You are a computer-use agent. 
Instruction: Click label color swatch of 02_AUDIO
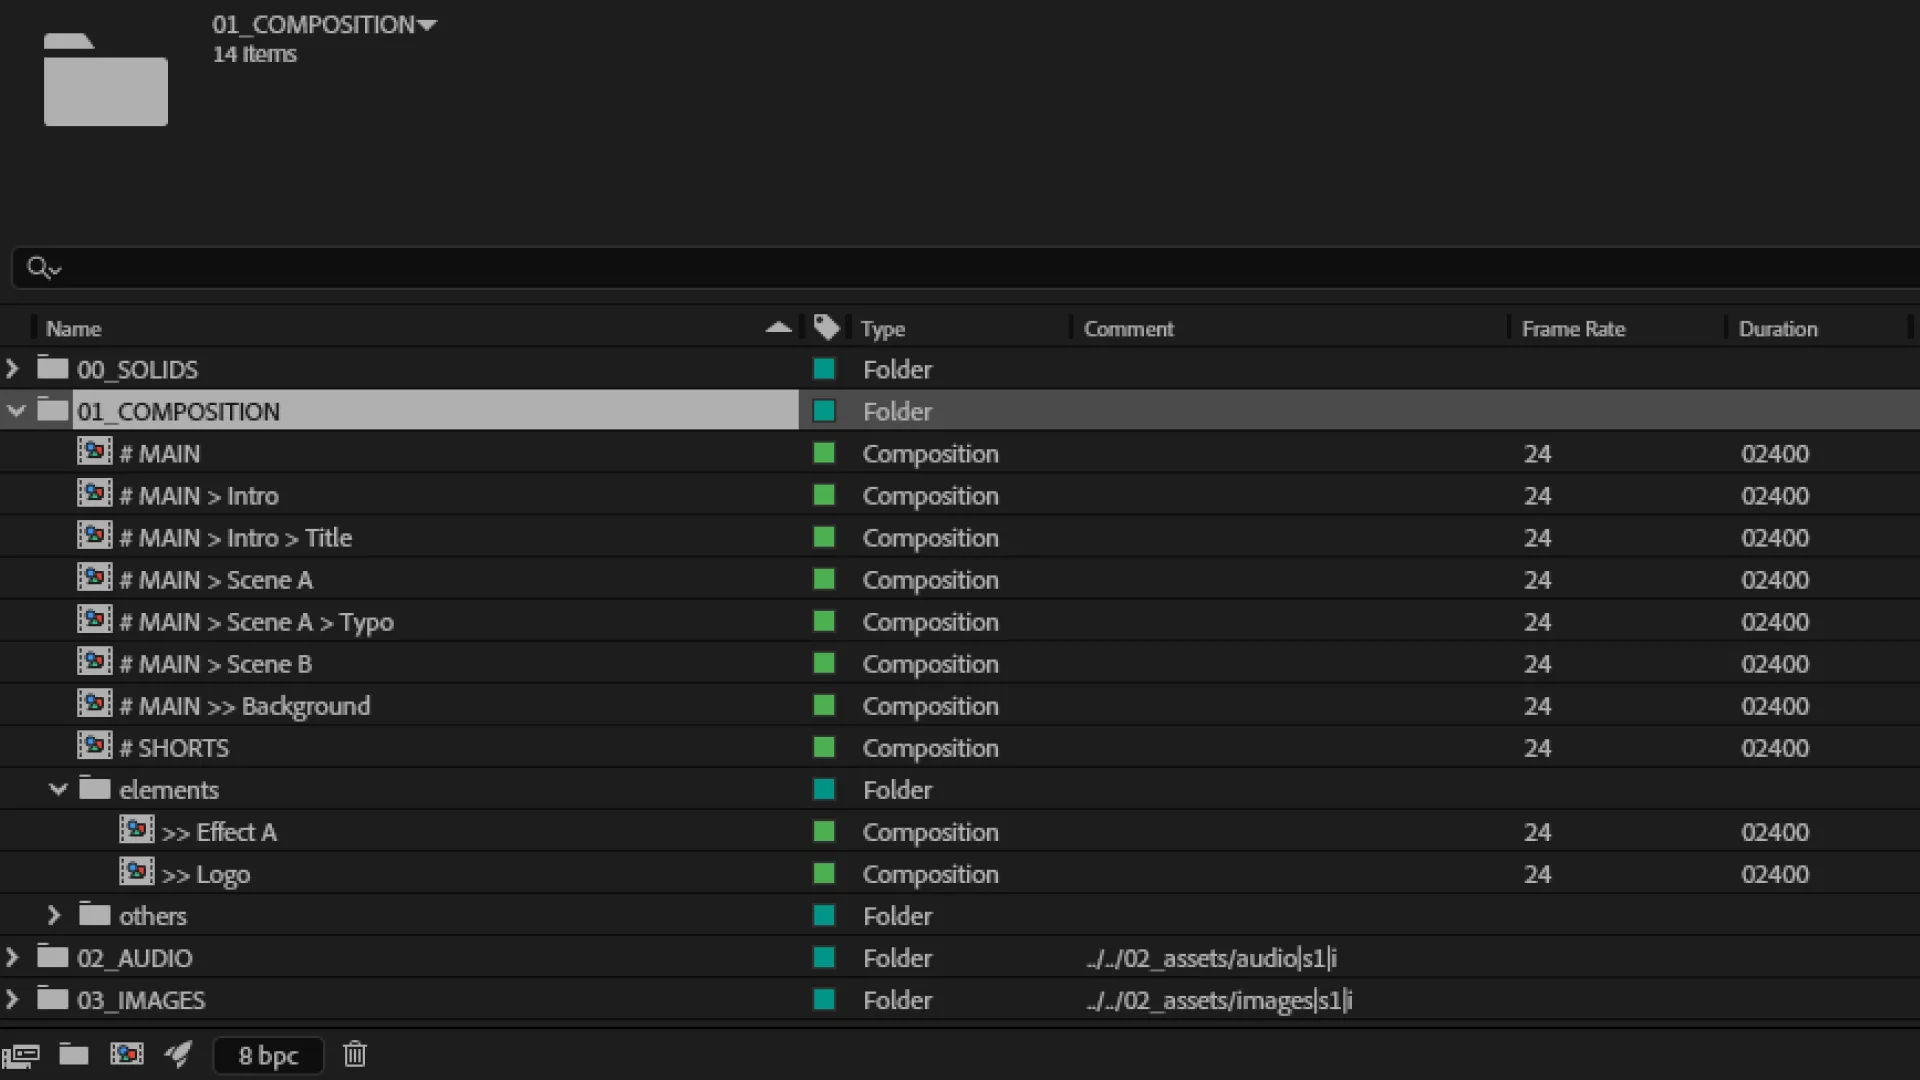click(x=824, y=958)
